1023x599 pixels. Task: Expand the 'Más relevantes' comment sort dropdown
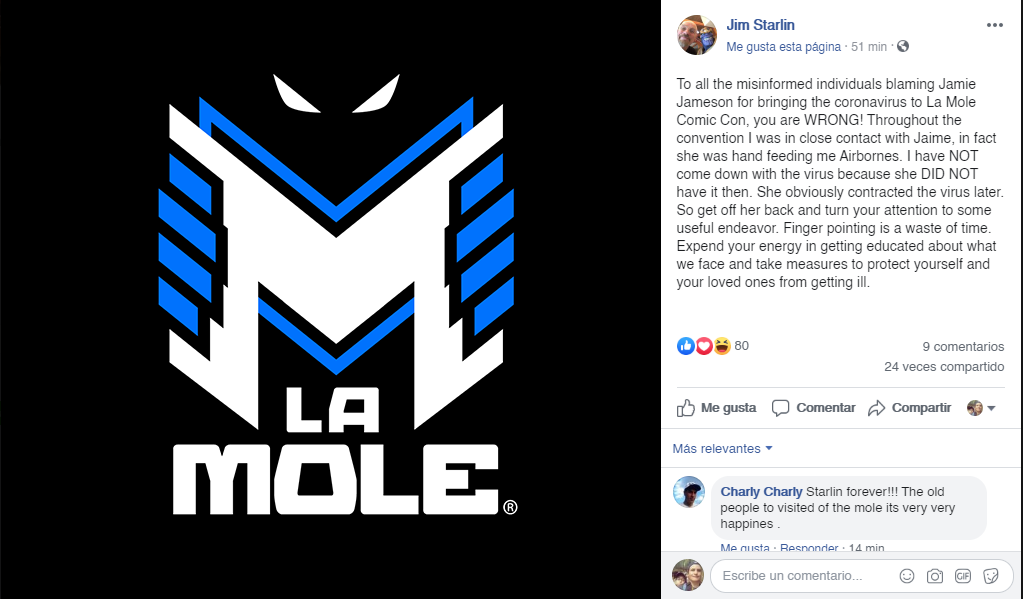point(722,449)
